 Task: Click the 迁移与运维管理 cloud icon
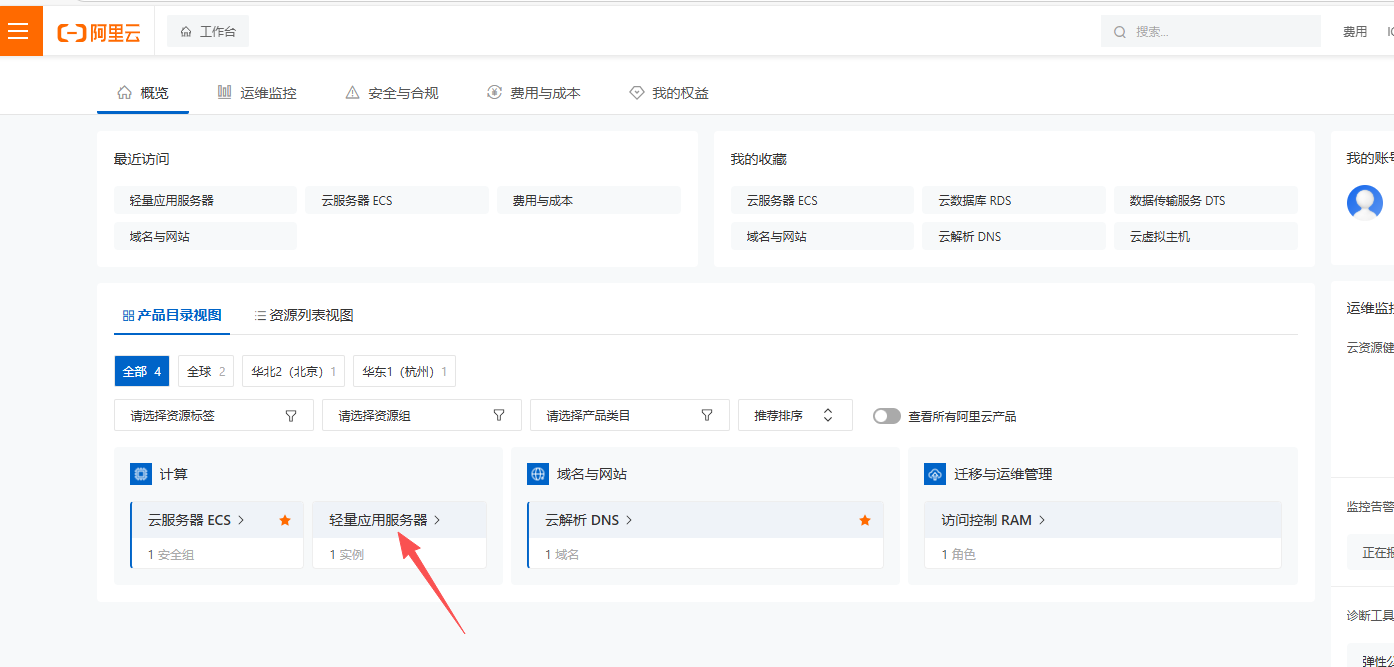935,474
